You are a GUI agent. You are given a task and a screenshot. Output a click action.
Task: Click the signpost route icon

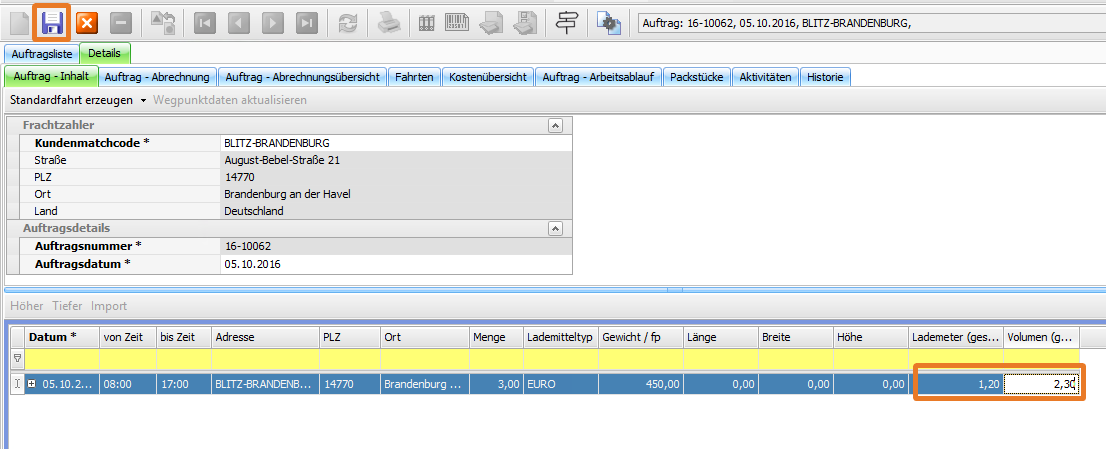[567, 22]
